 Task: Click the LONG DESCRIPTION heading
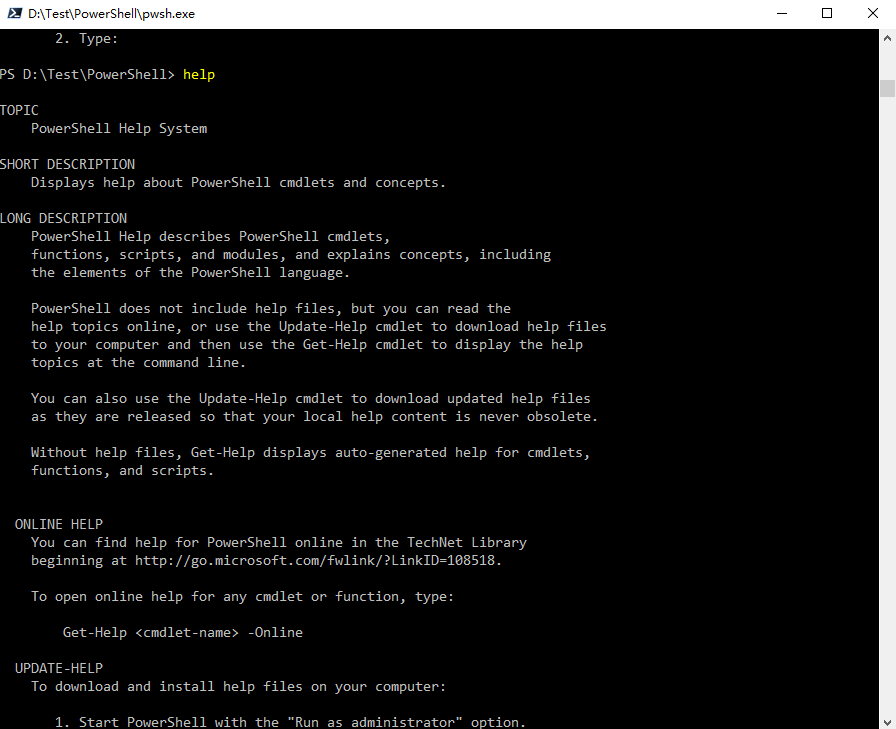tap(63, 217)
